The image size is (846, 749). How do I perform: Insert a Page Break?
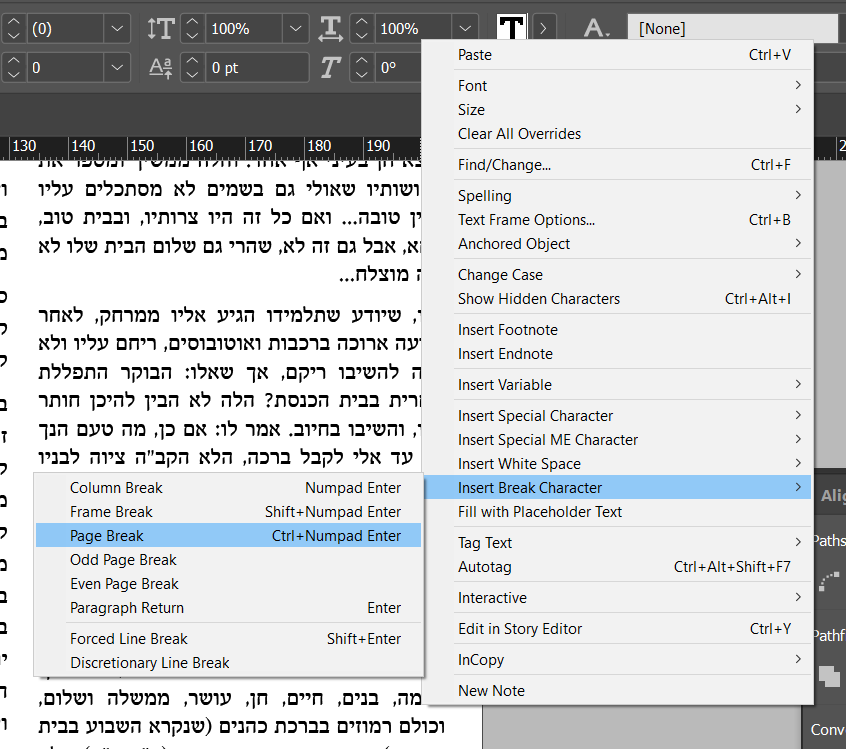(228, 535)
